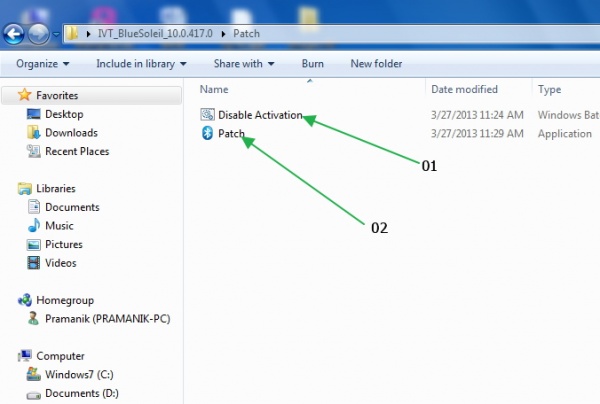Viewport: 600px width, 404px height.
Task: Open the Documents (D:) drive
Action: (x=82, y=393)
